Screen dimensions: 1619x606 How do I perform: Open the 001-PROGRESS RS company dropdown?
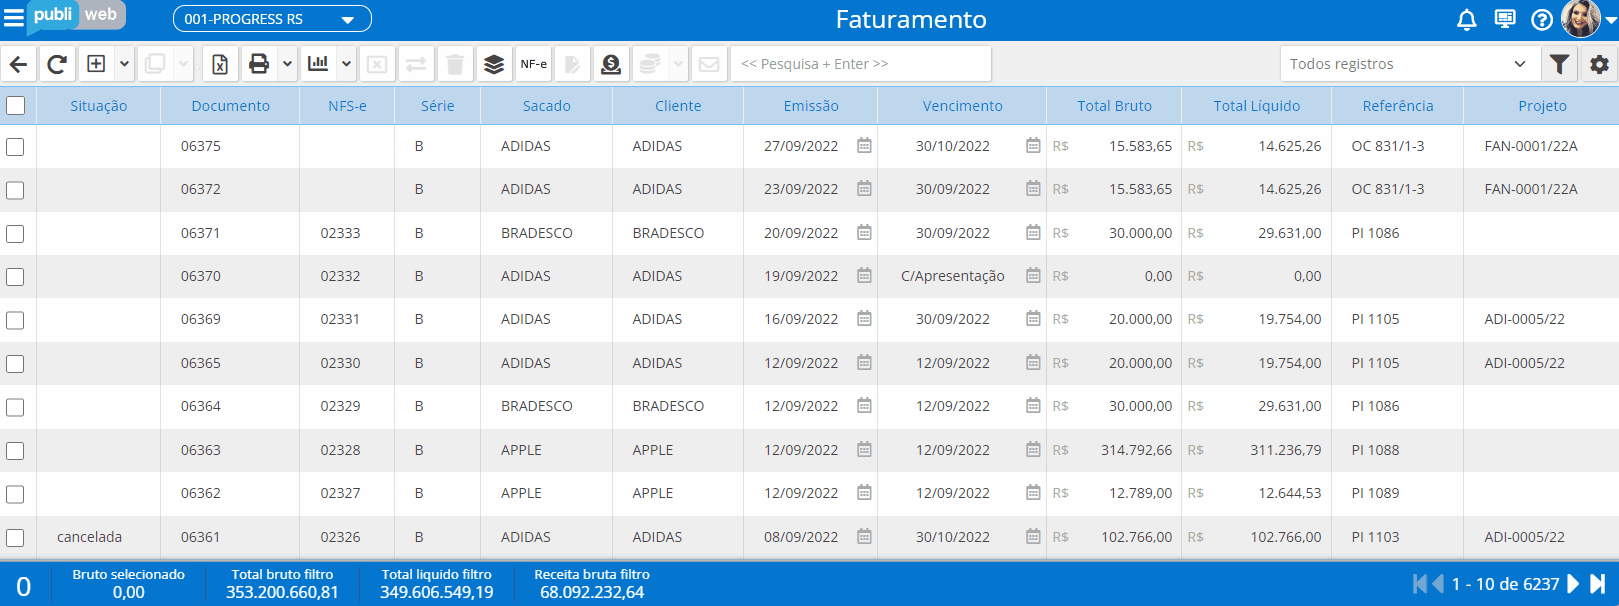click(272, 19)
